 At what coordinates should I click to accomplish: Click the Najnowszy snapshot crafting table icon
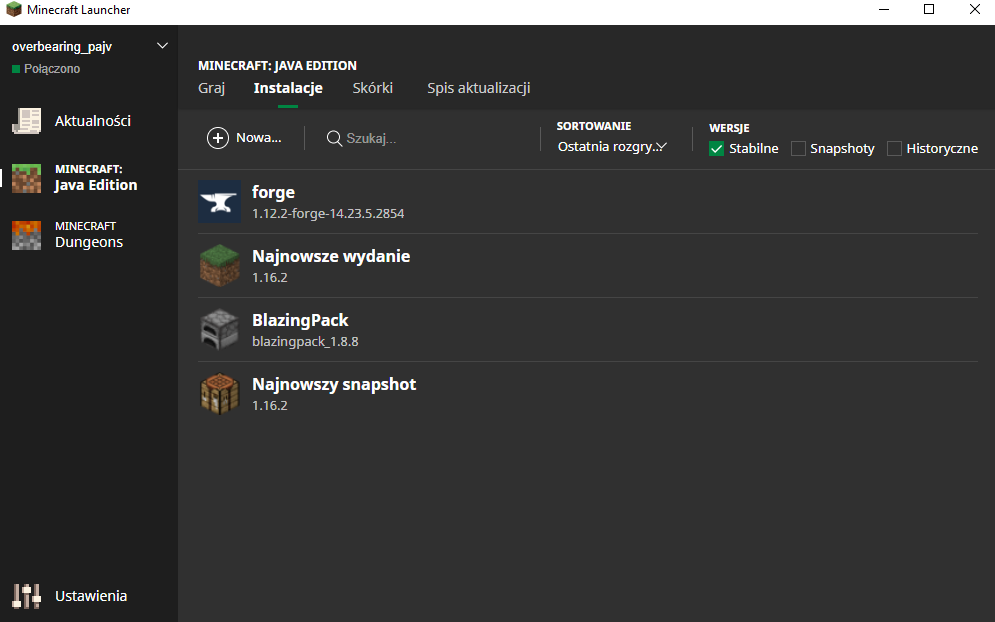click(x=220, y=394)
